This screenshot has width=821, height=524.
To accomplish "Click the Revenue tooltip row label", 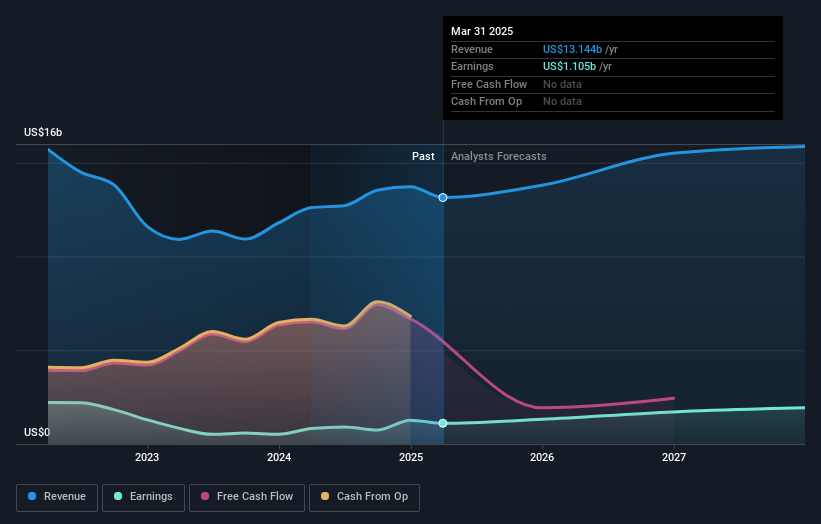I will 472,49.
